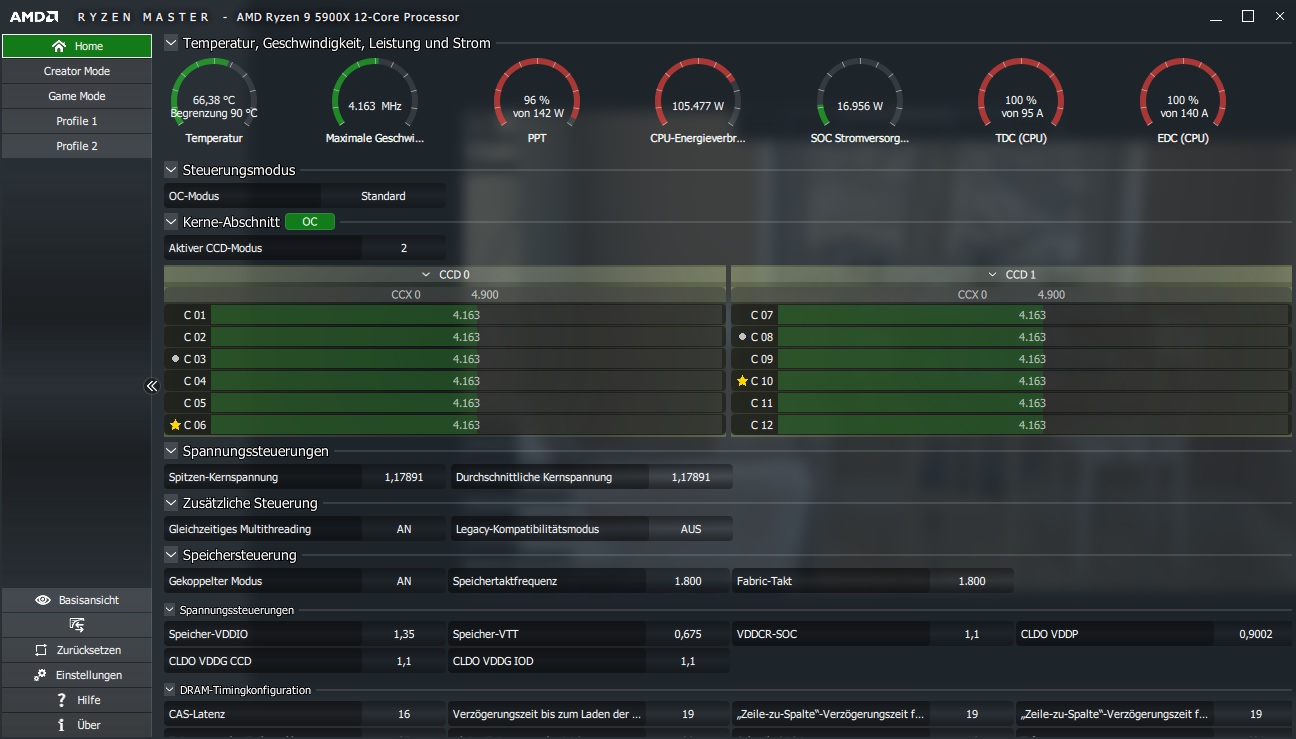The height and width of the screenshot is (739, 1296).
Task: Toggle Legacy-Kompatibilitätsmodus value AUS
Action: click(691, 529)
